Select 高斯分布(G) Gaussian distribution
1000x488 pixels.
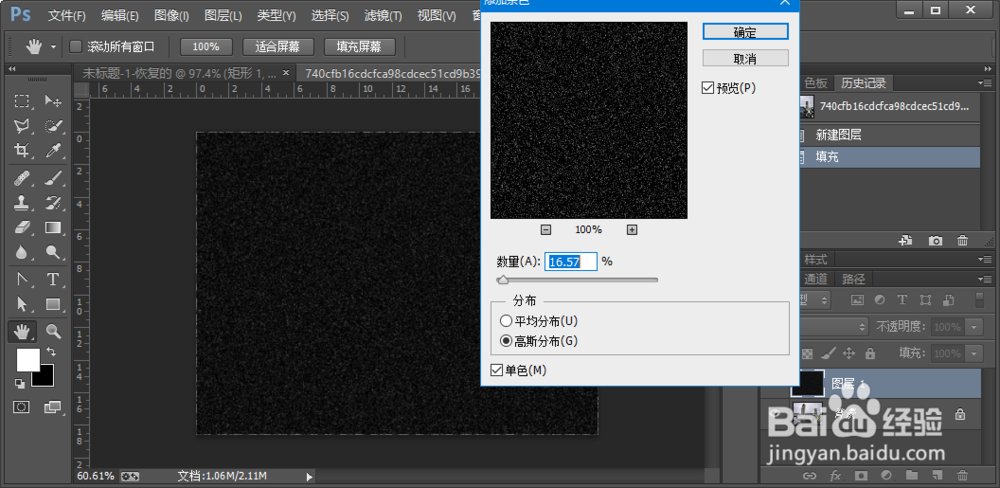(506, 341)
